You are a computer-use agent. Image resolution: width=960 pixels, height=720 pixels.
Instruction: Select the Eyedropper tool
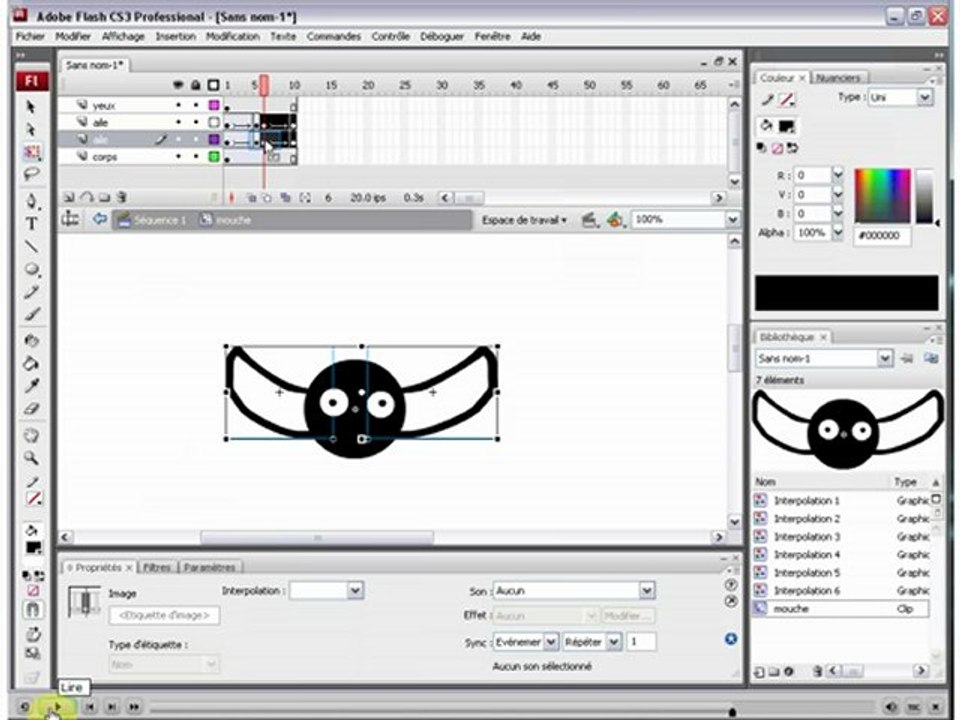pos(32,386)
